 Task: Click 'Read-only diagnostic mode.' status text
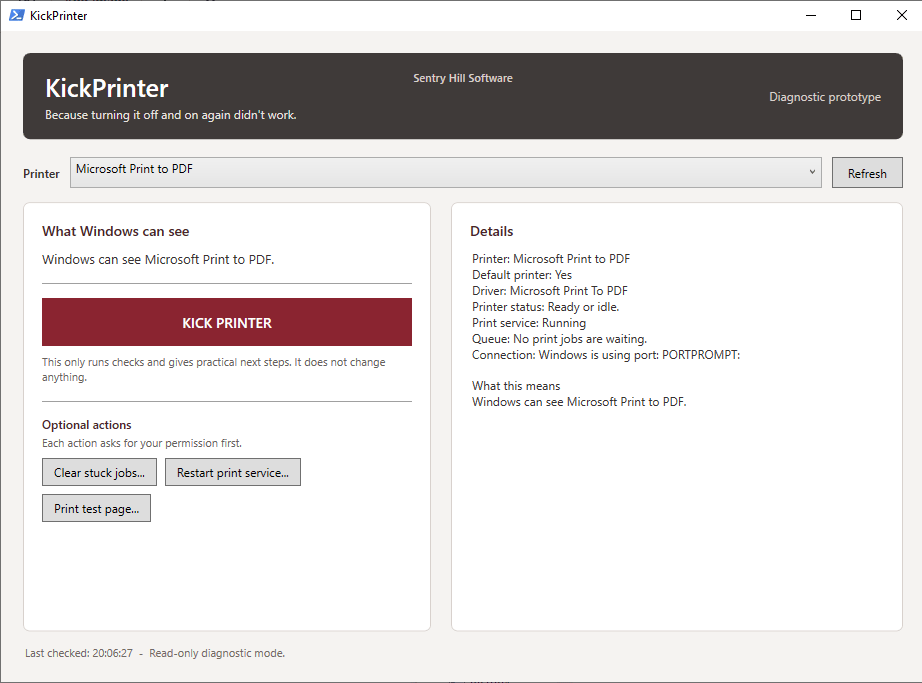pyautogui.click(x=217, y=653)
